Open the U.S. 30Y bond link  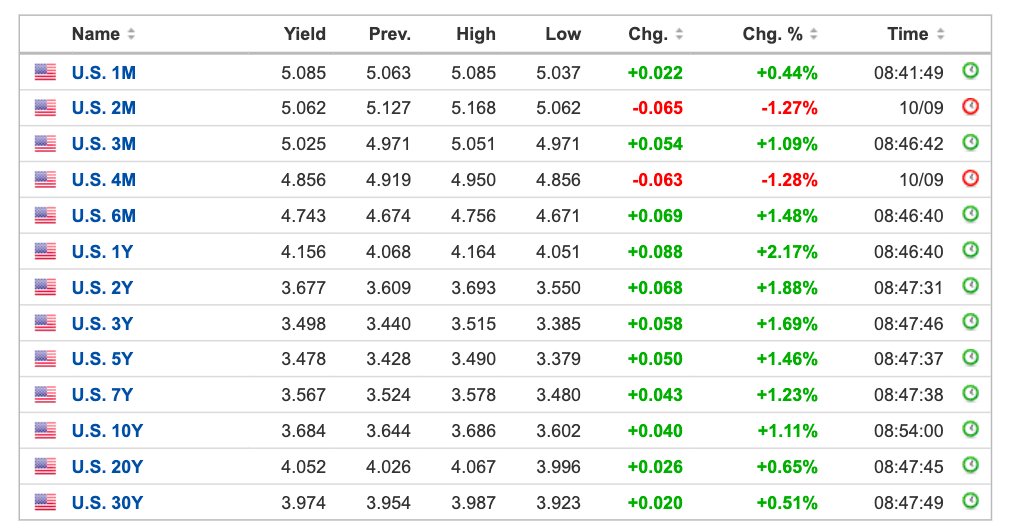coord(107,503)
